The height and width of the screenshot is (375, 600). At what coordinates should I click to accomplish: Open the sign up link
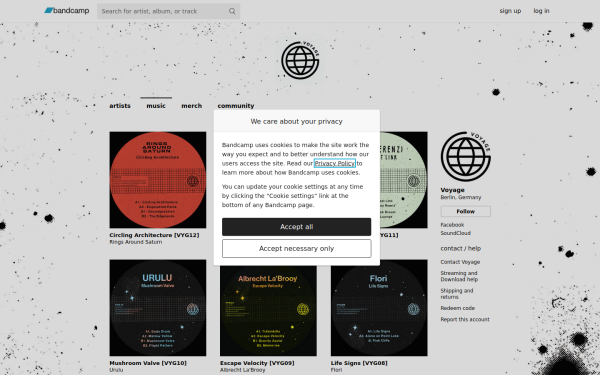click(x=510, y=11)
